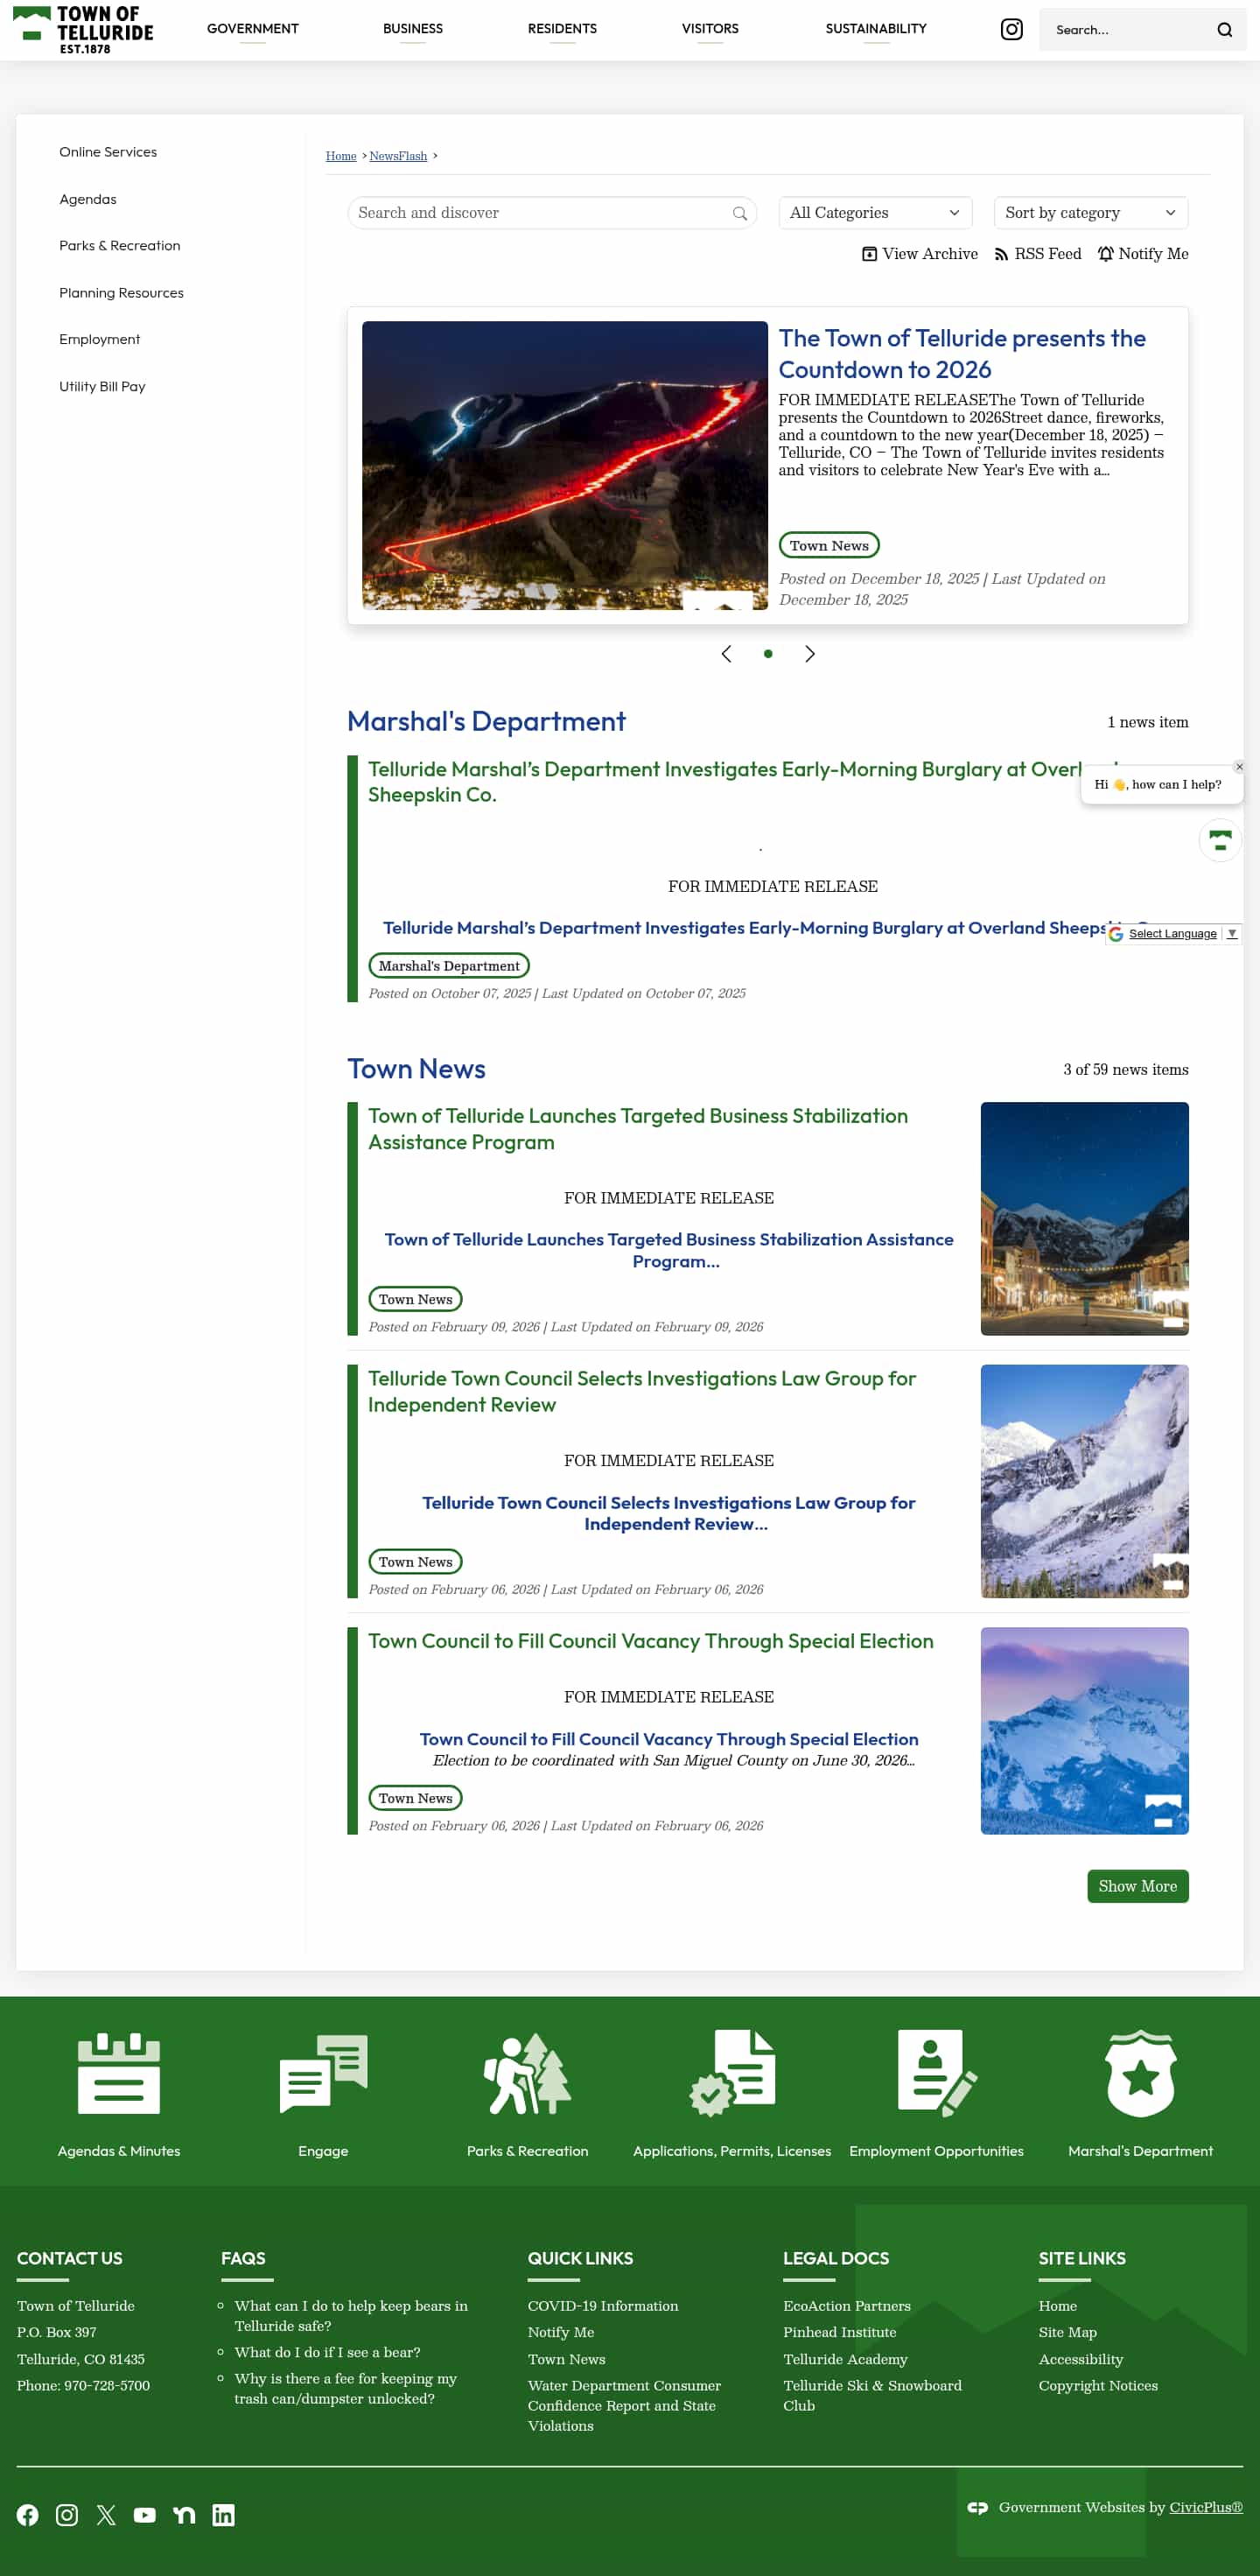
Task: Open the Select Language dropdown
Action: tap(1174, 934)
